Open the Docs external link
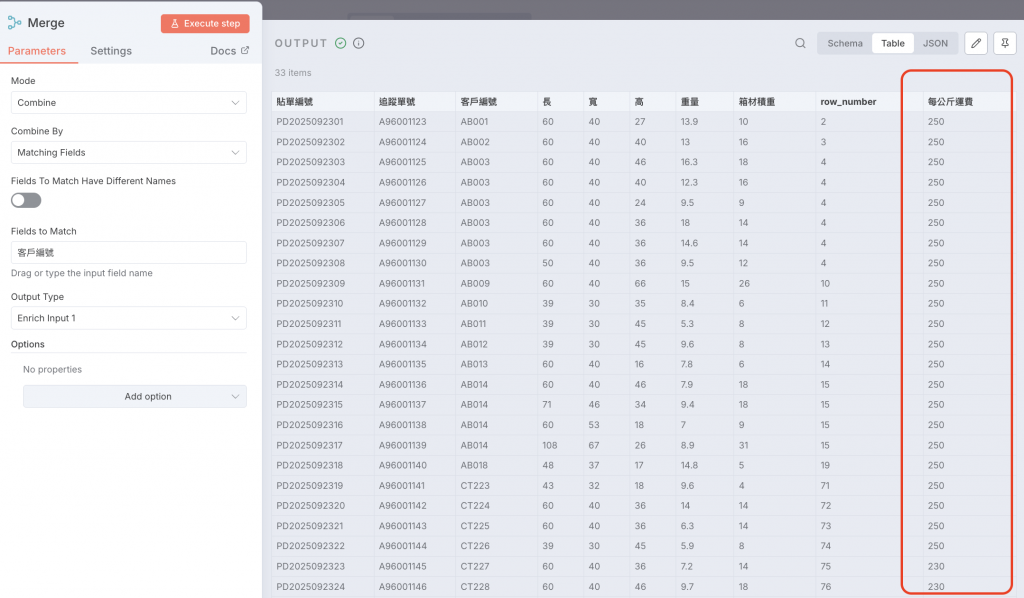1024x598 pixels. pyautogui.click(x=229, y=51)
